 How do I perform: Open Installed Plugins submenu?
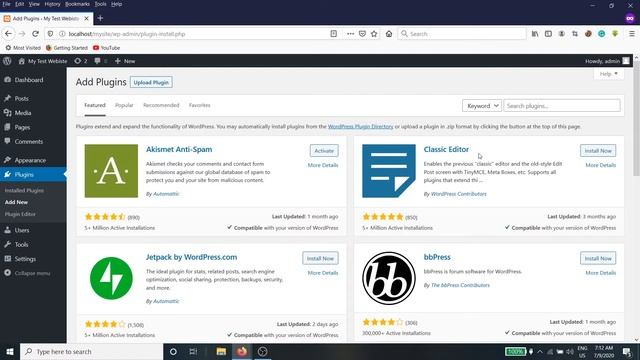click(24, 191)
